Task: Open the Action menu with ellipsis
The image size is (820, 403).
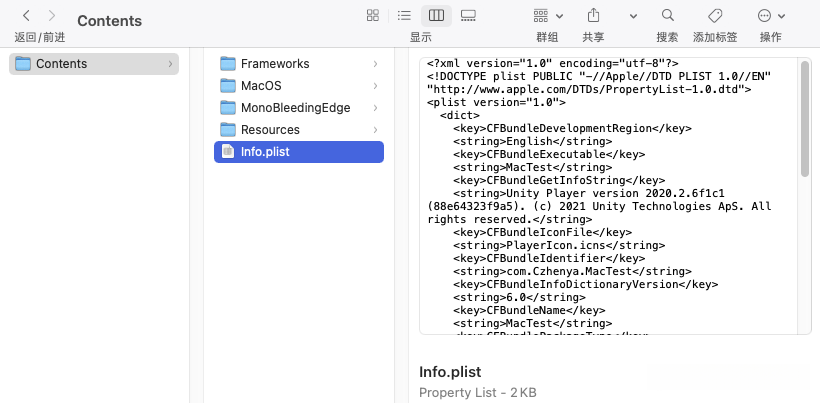Action: point(770,16)
